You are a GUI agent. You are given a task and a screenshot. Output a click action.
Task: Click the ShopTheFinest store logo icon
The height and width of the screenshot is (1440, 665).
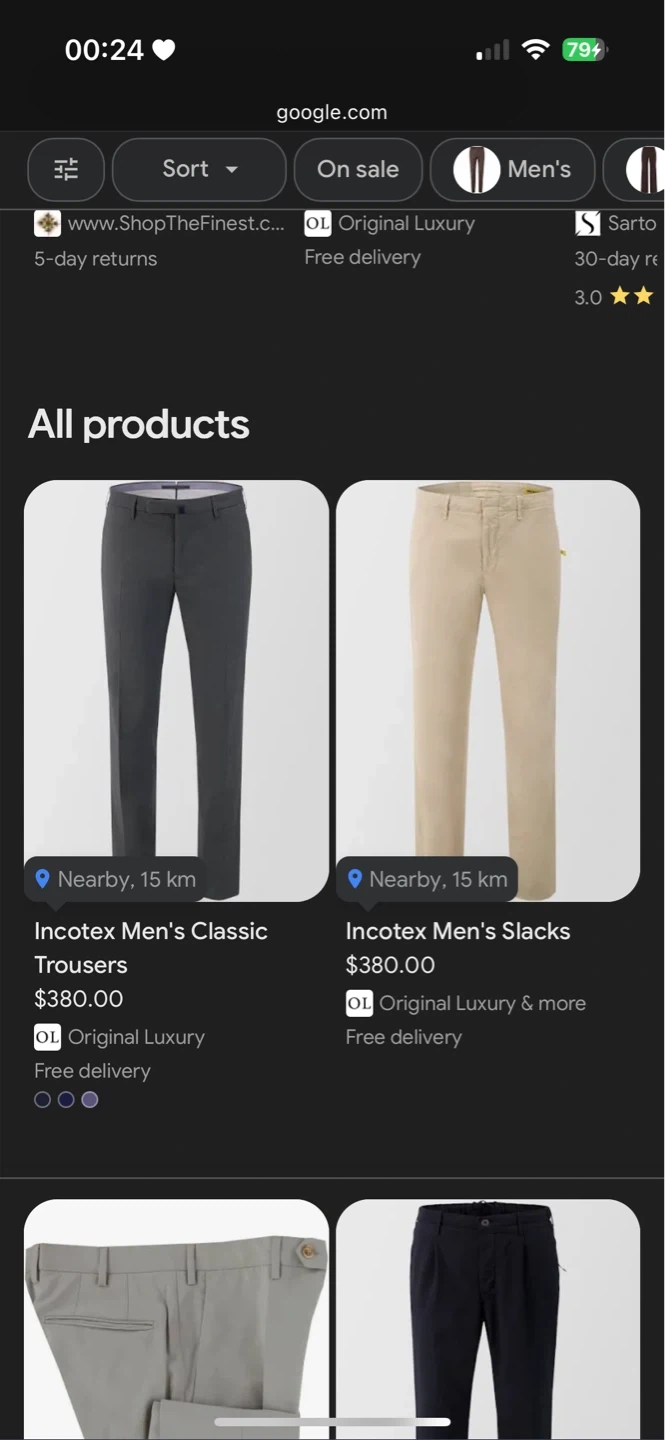(47, 224)
